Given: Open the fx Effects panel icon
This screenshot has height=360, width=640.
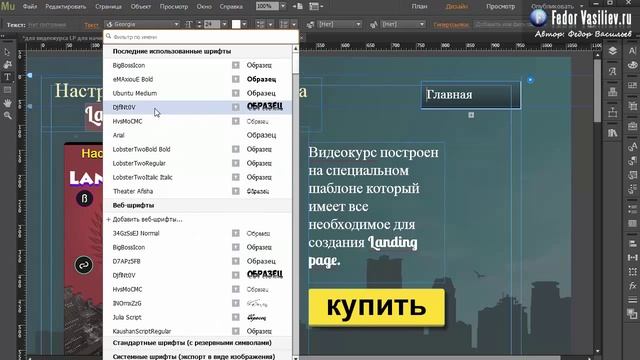Looking at the screenshot, I should pos(632,286).
